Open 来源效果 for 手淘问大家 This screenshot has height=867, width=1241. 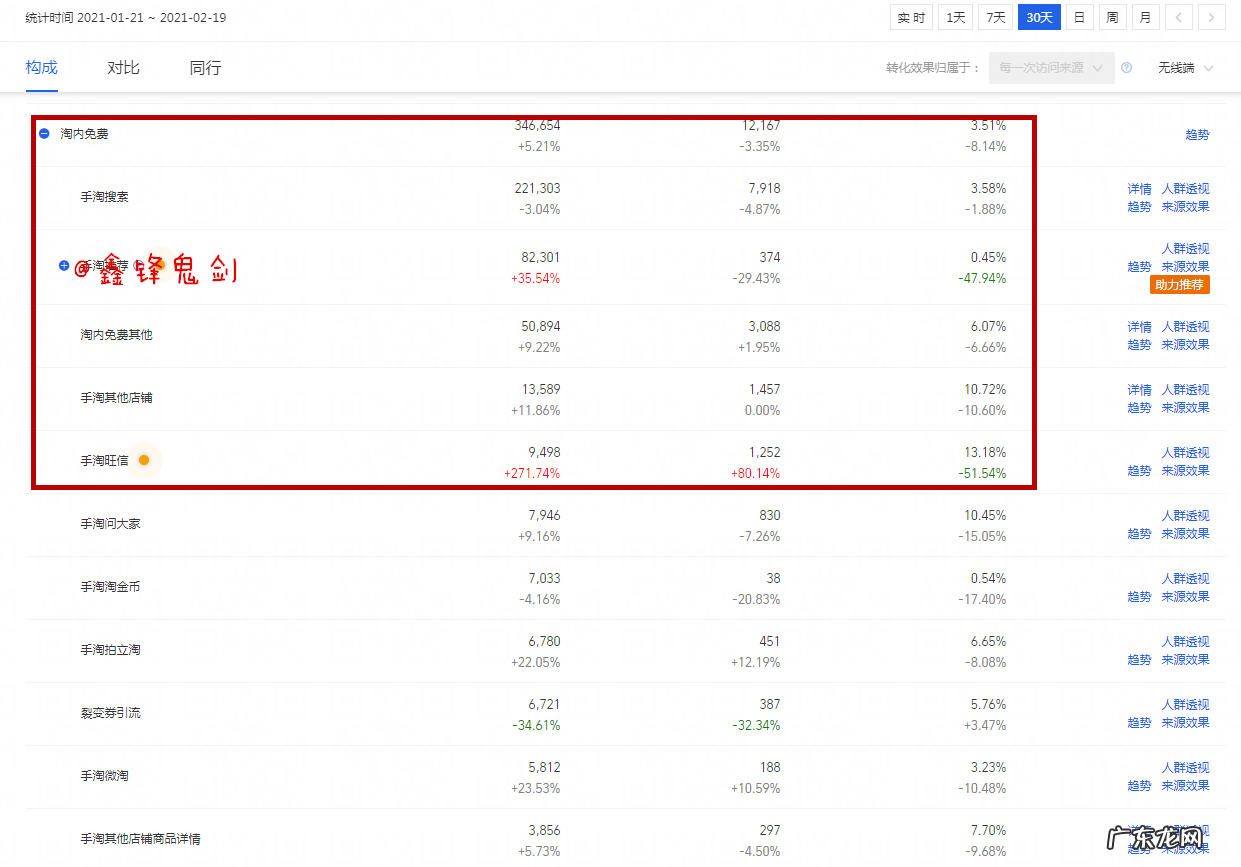click(x=1185, y=534)
